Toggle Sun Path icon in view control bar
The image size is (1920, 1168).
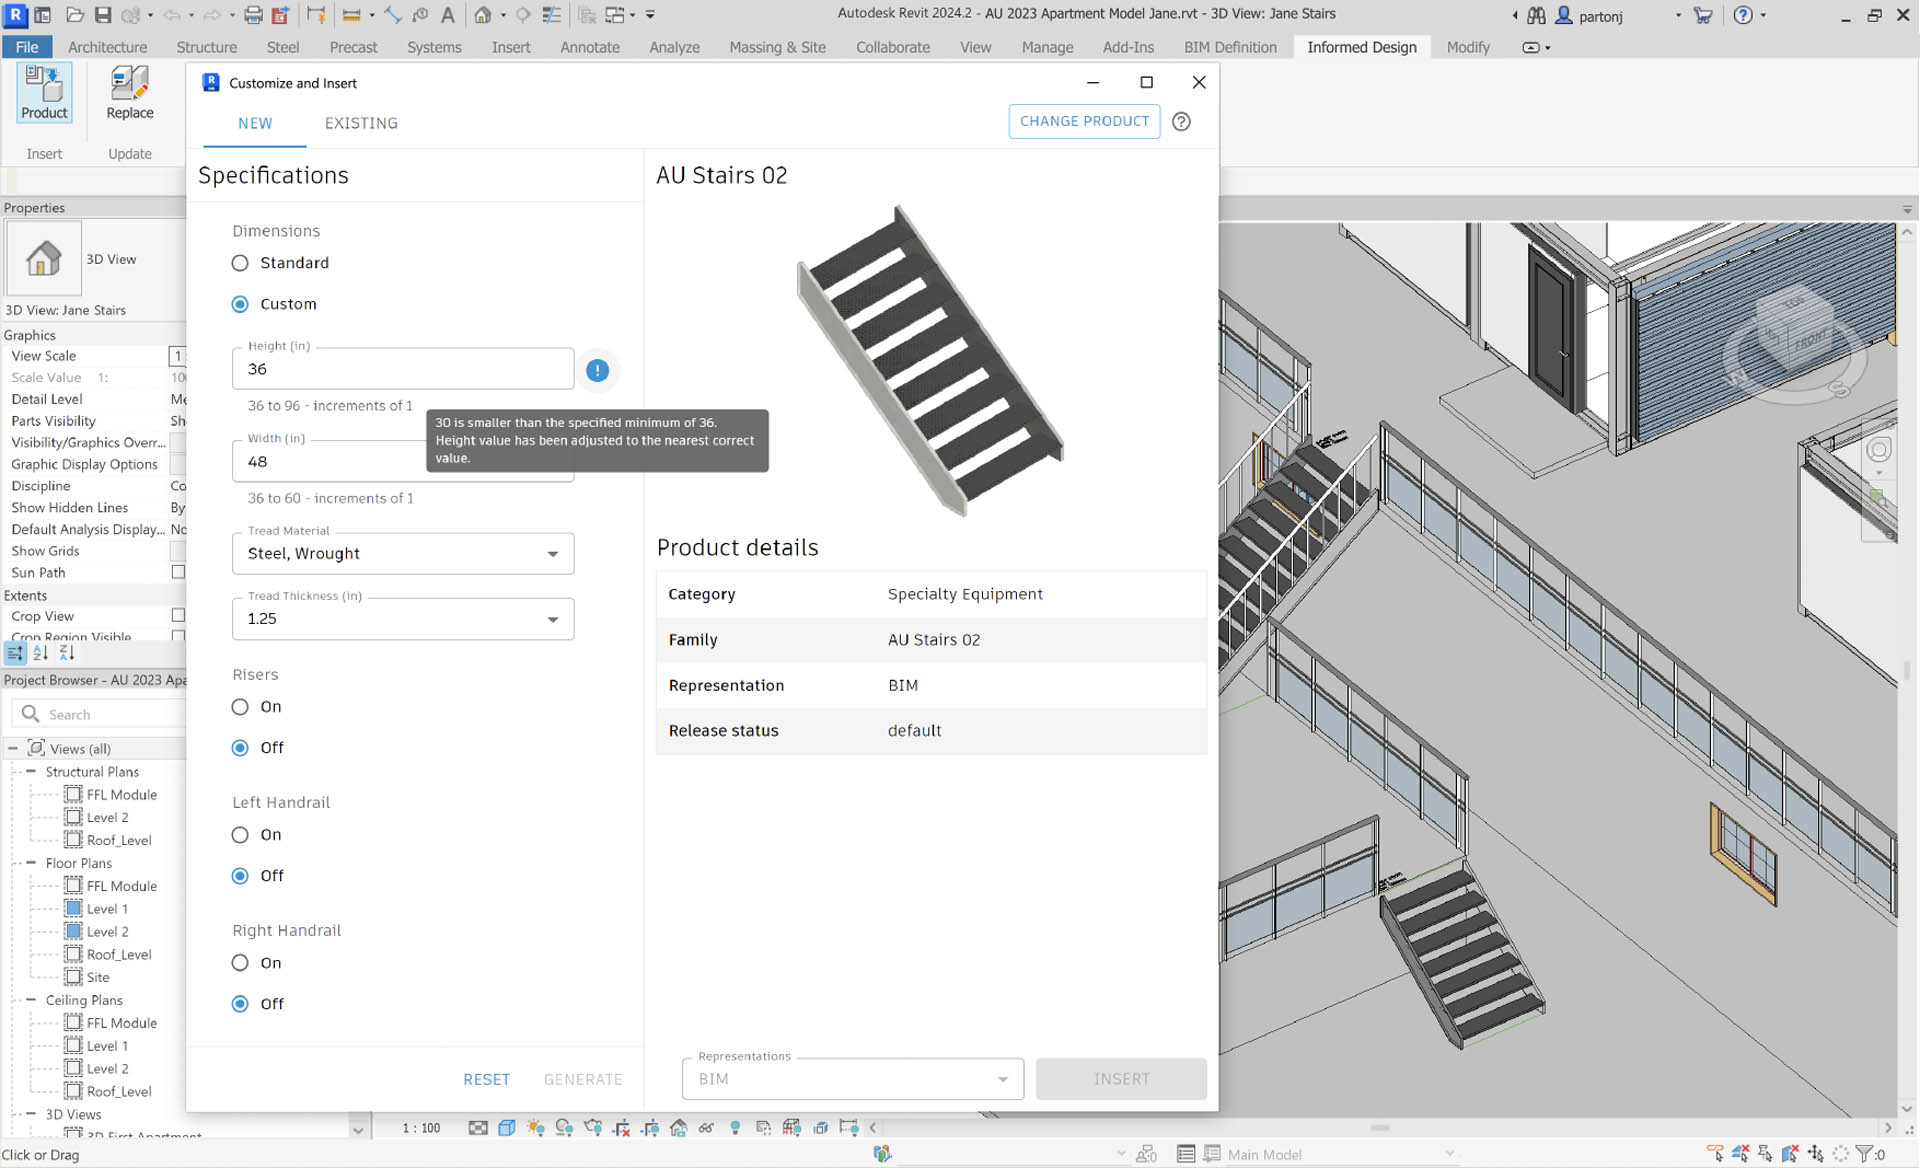point(536,1128)
